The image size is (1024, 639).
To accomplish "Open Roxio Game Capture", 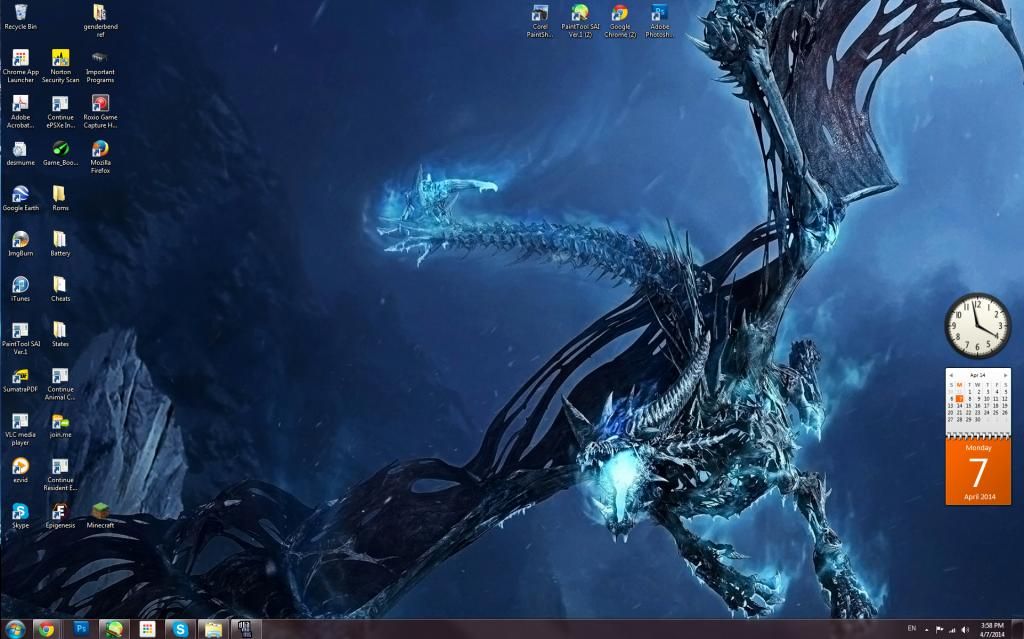I will tap(100, 103).
